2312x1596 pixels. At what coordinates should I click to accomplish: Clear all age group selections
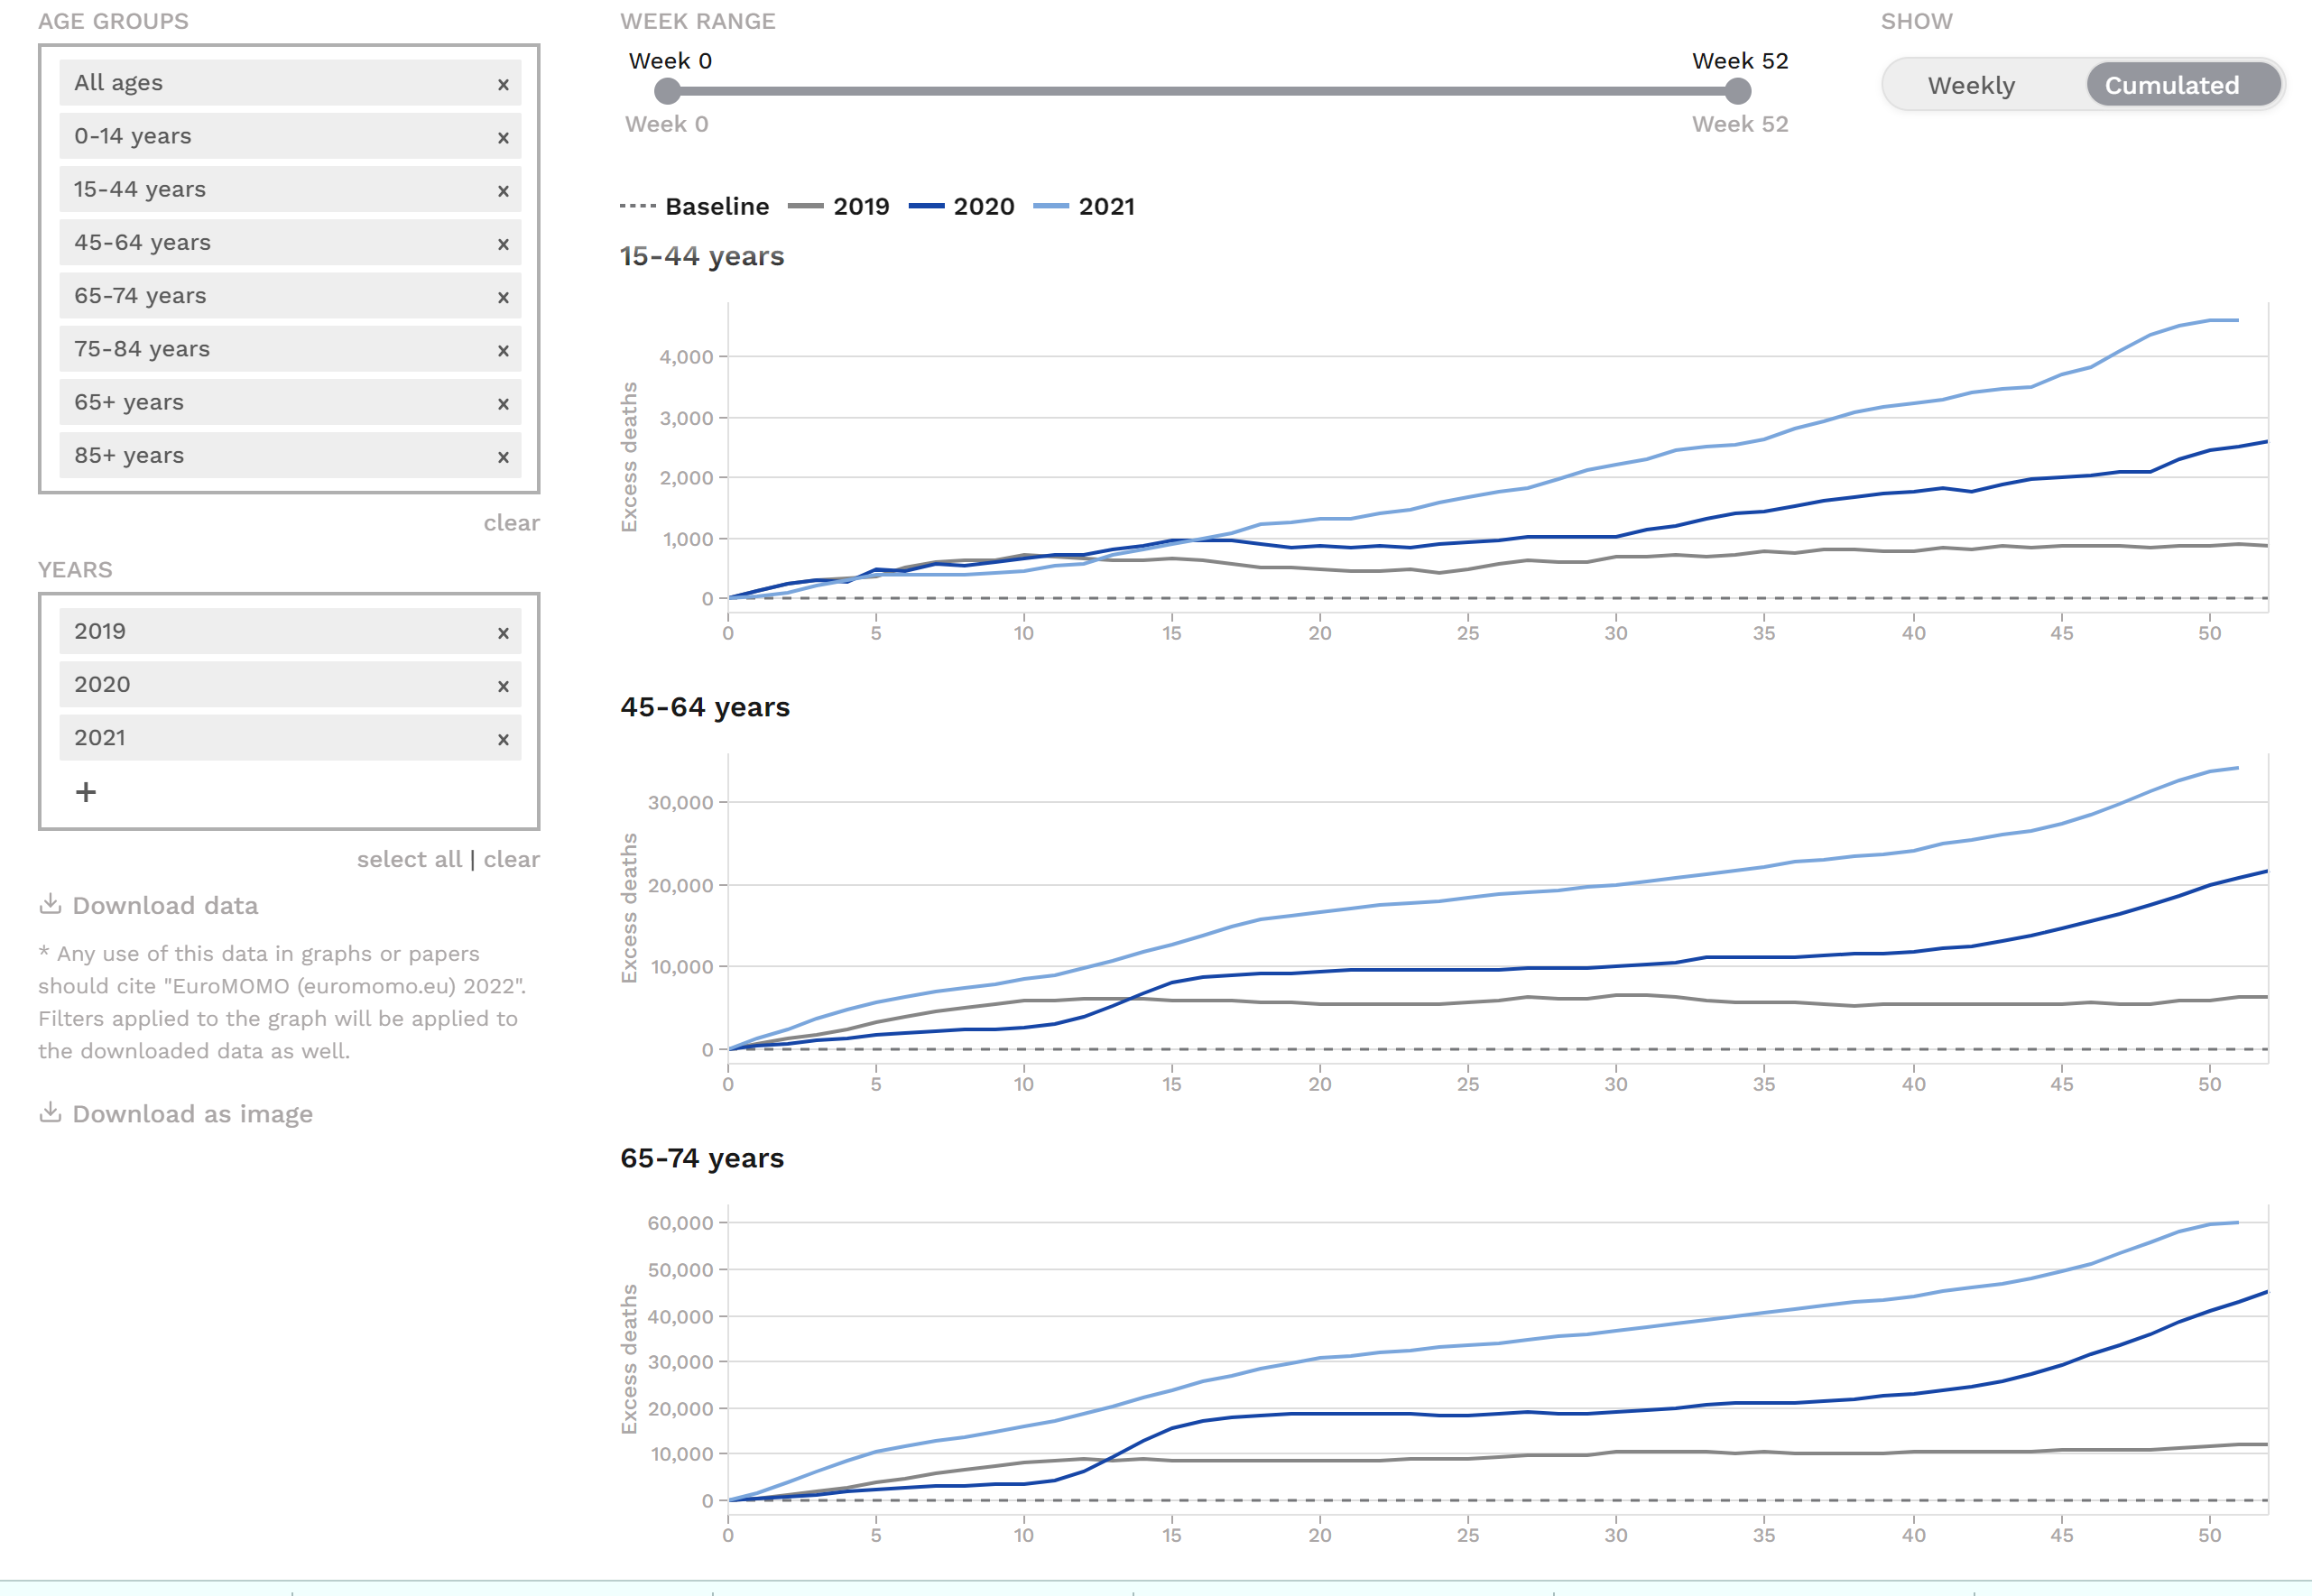click(511, 522)
